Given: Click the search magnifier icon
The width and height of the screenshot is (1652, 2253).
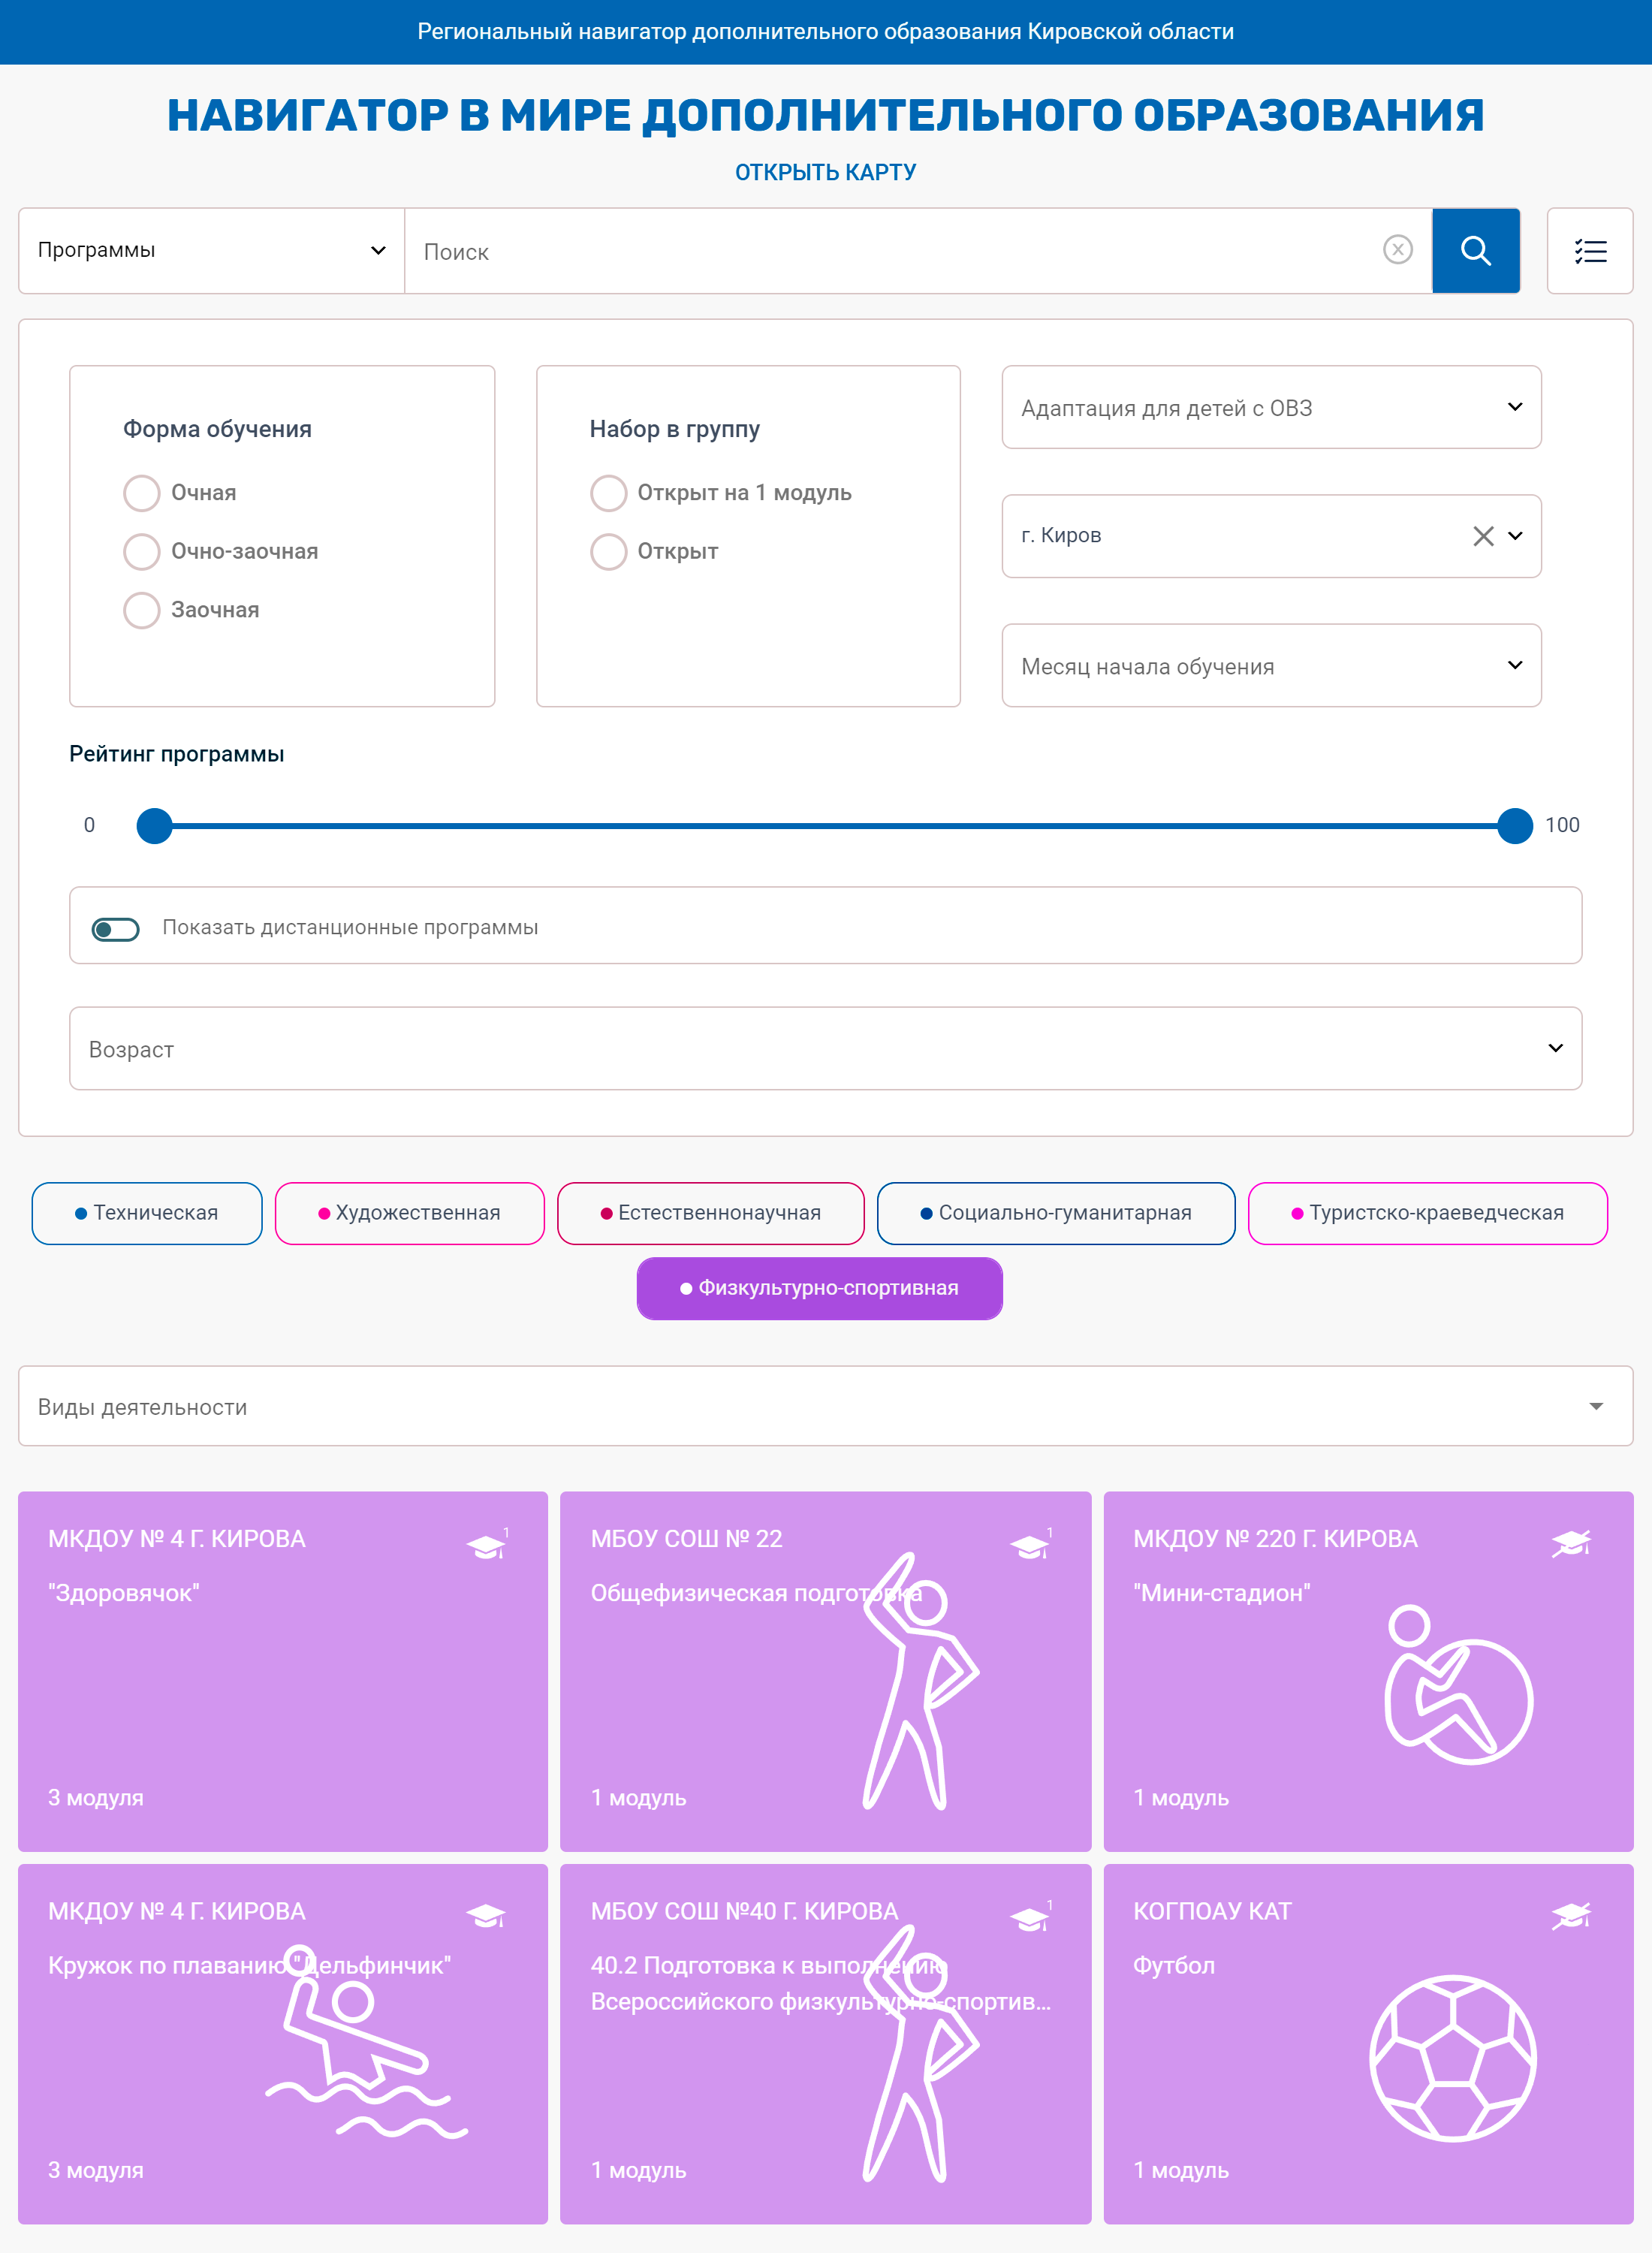Looking at the screenshot, I should pyautogui.click(x=1476, y=250).
